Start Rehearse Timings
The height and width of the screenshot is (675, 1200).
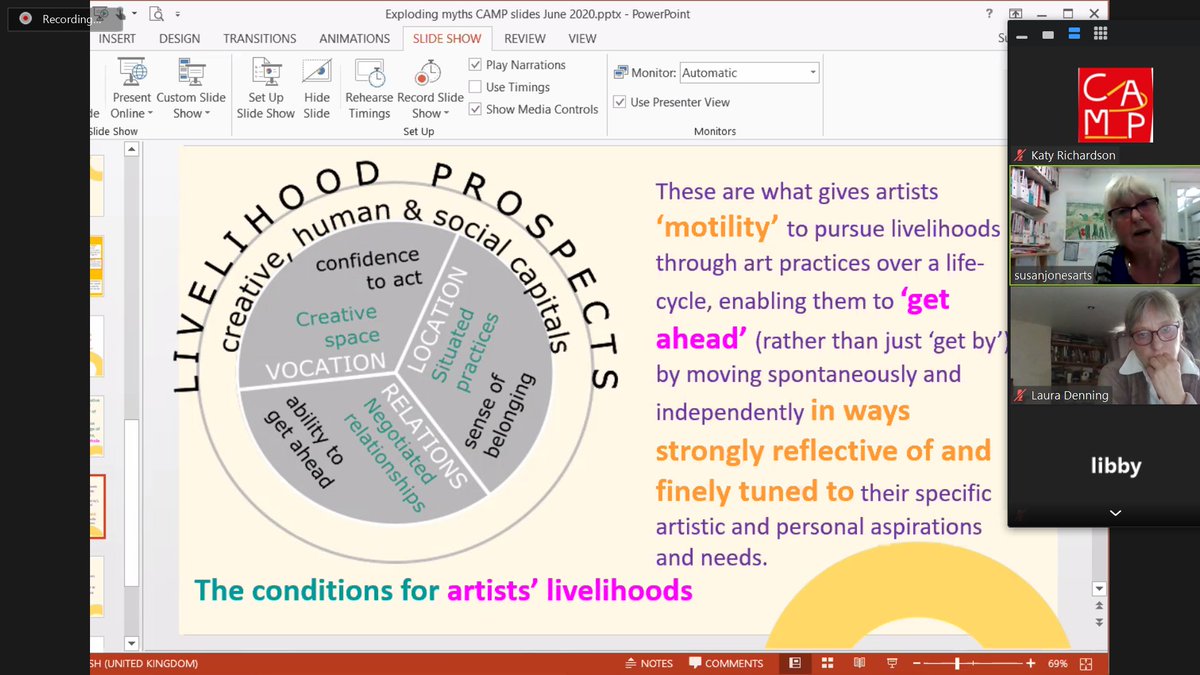(369, 89)
